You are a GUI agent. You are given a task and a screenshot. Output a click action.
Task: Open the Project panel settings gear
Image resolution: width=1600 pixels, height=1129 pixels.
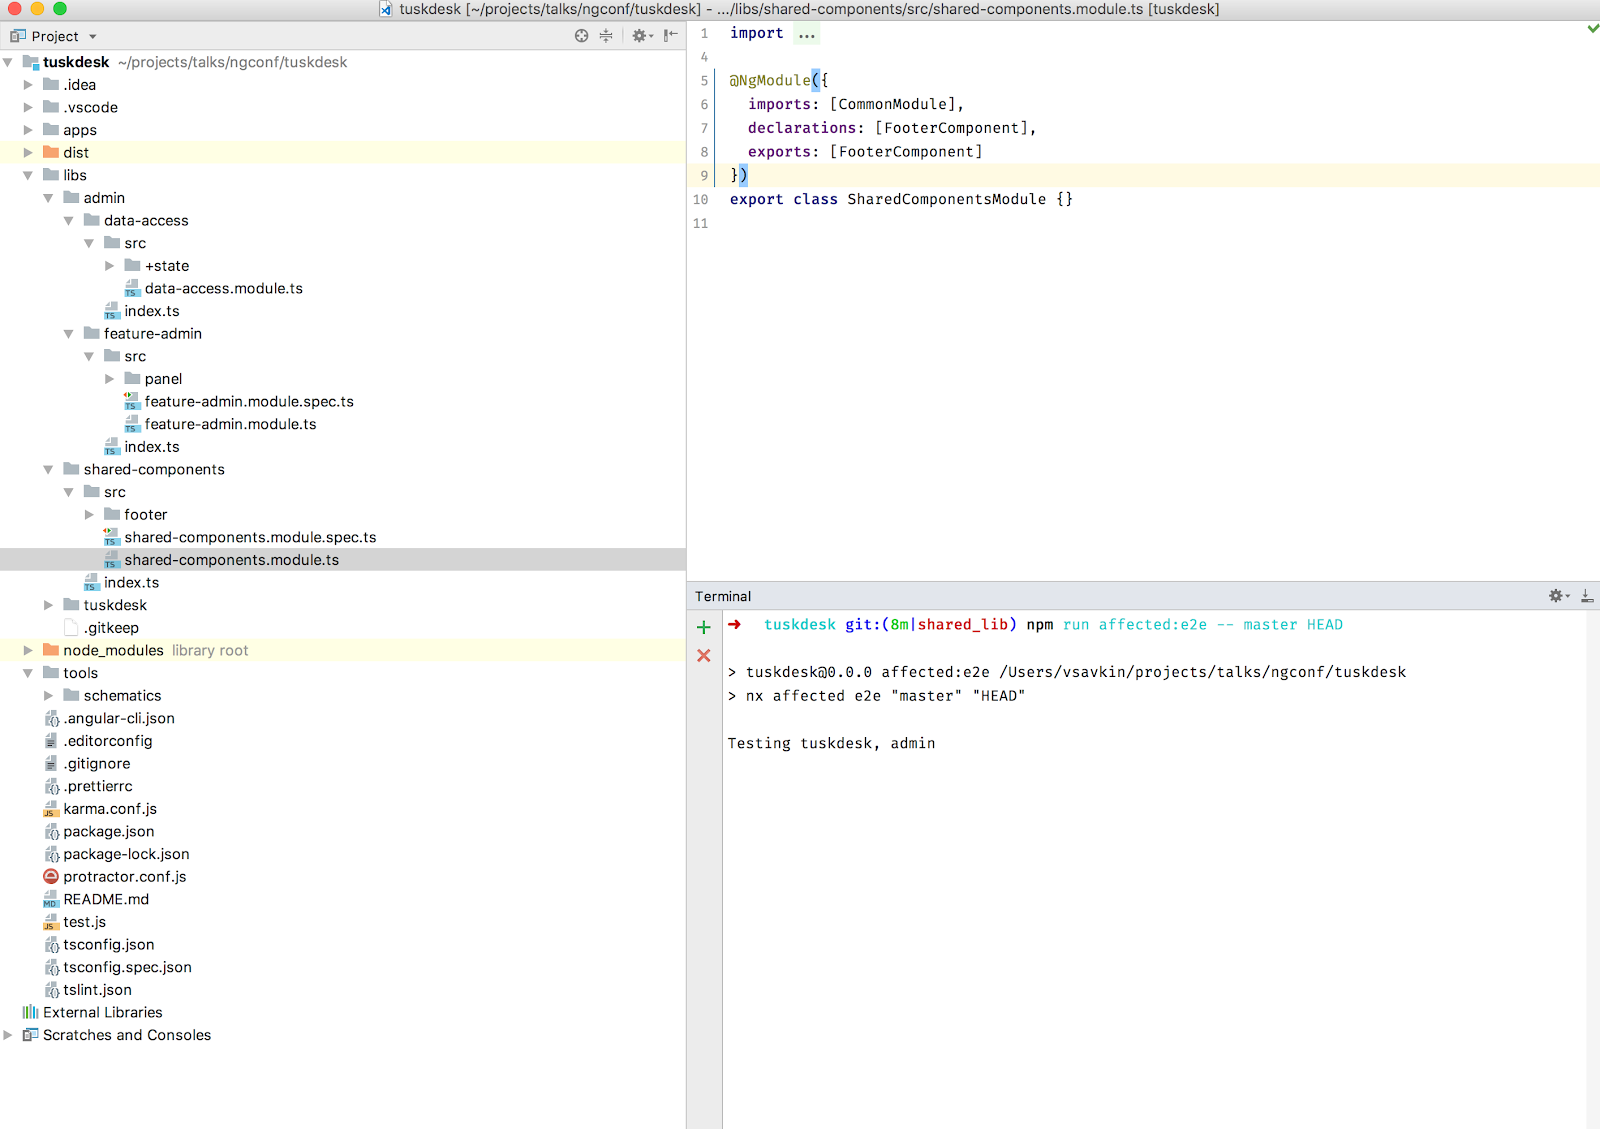(638, 36)
